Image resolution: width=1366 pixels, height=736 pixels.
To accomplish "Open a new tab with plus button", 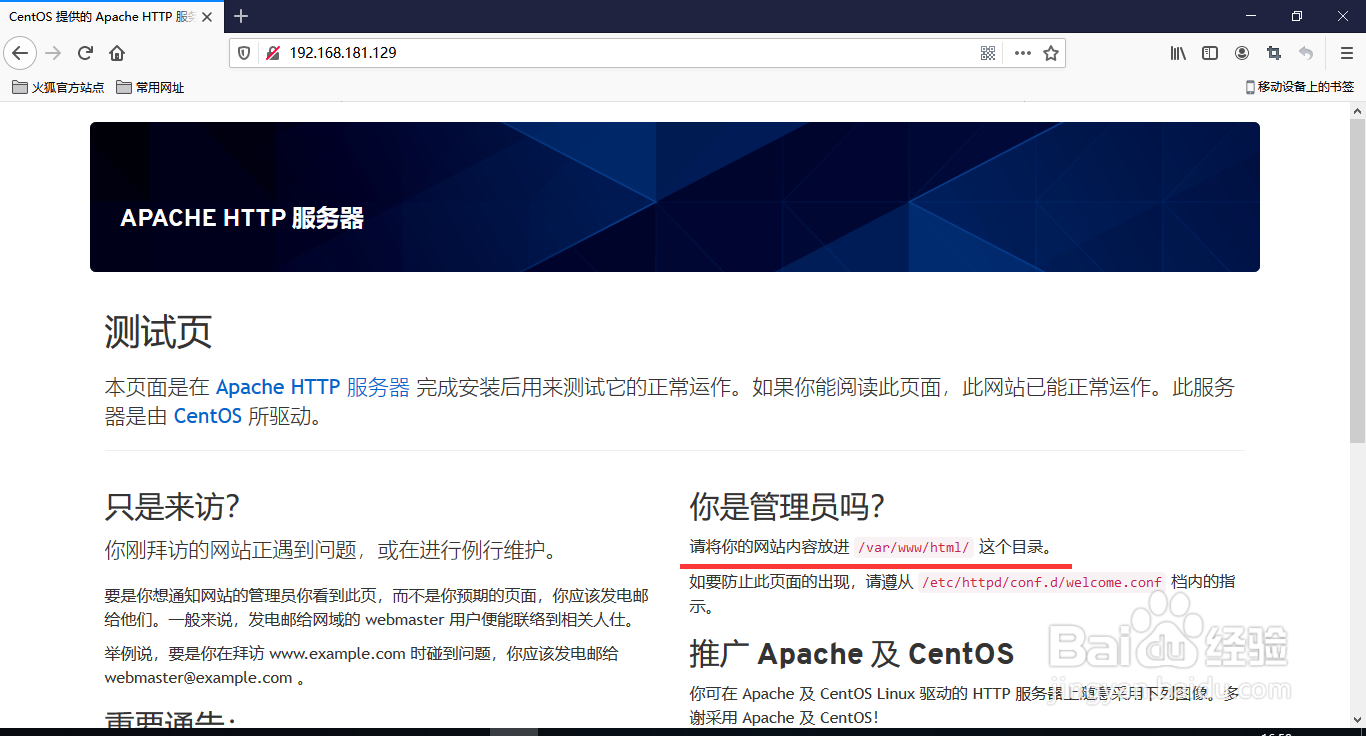I will [241, 16].
